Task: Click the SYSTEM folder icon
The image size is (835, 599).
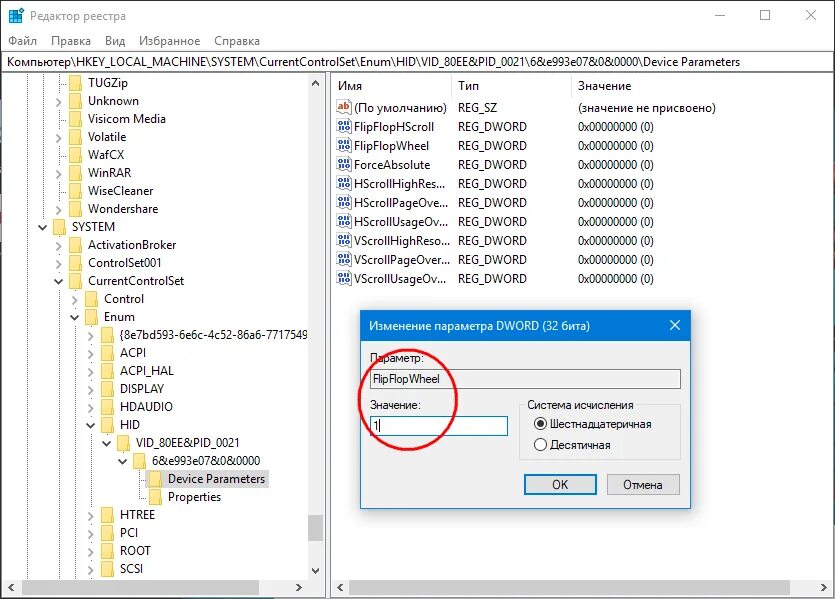Action: click(60, 227)
